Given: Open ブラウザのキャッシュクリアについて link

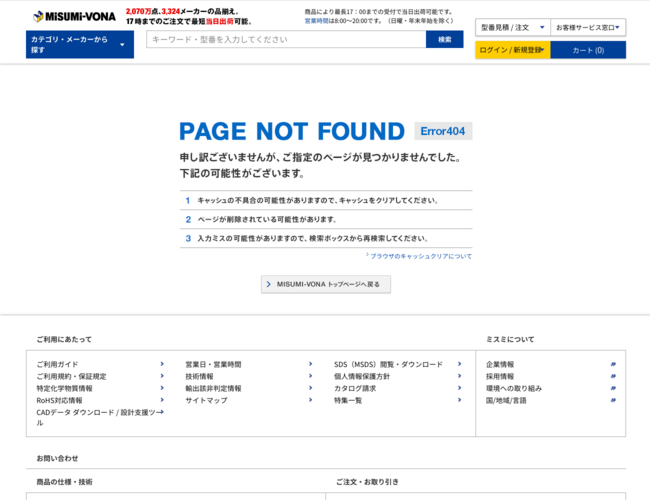Looking at the screenshot, I should point(419,256).
